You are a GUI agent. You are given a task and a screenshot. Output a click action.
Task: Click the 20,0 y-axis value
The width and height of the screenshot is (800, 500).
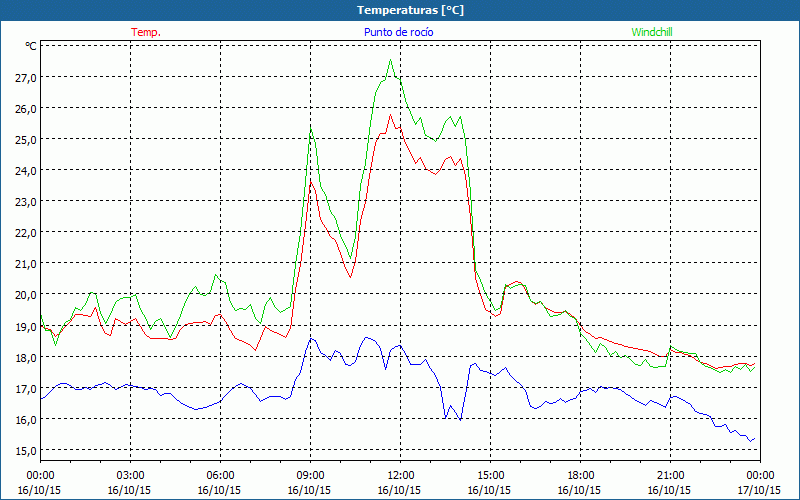(x=27, y=295)
